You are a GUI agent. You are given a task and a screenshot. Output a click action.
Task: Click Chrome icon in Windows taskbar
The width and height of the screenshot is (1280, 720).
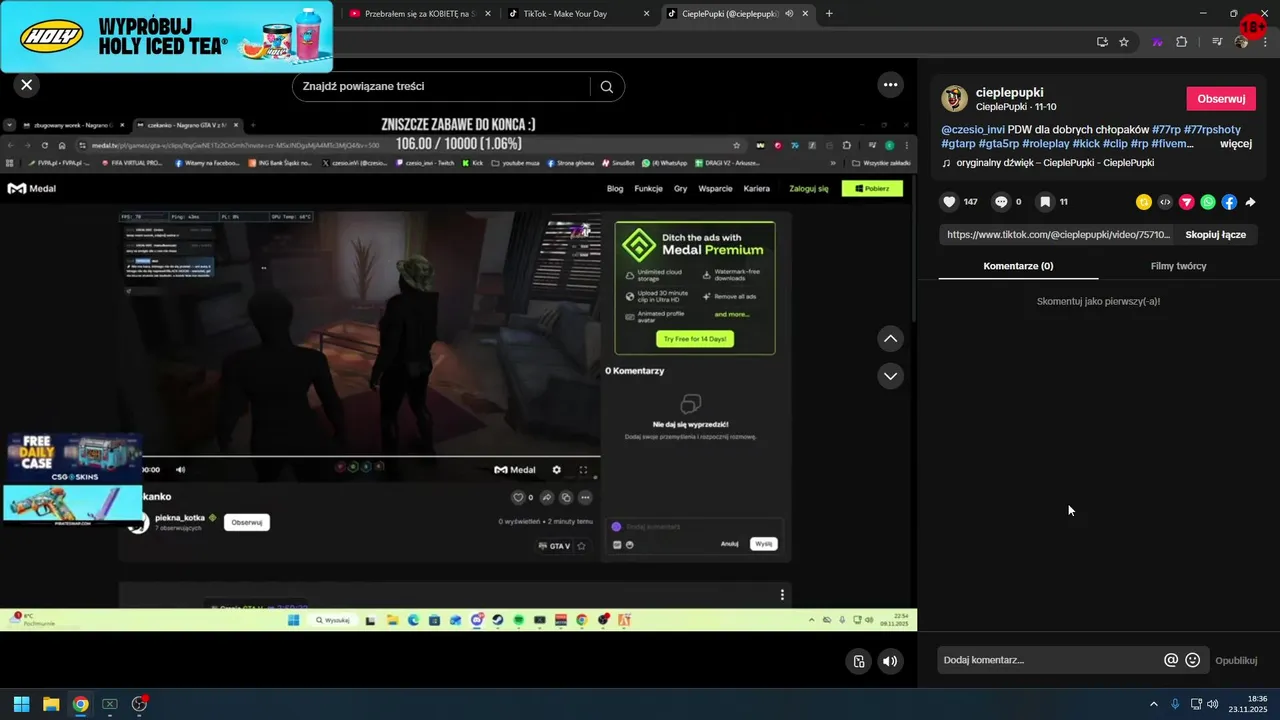point(81,704)
